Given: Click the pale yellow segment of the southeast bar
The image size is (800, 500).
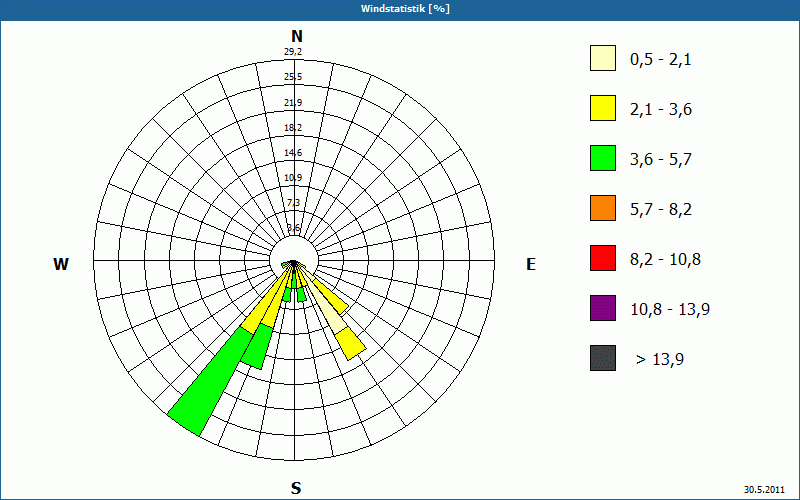Looking at the screenshot, I should 329,312.
